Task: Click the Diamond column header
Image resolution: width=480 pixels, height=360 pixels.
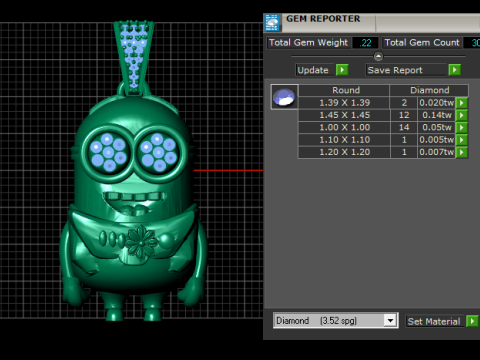Action: pyautogui.click(x=429, y=90)
